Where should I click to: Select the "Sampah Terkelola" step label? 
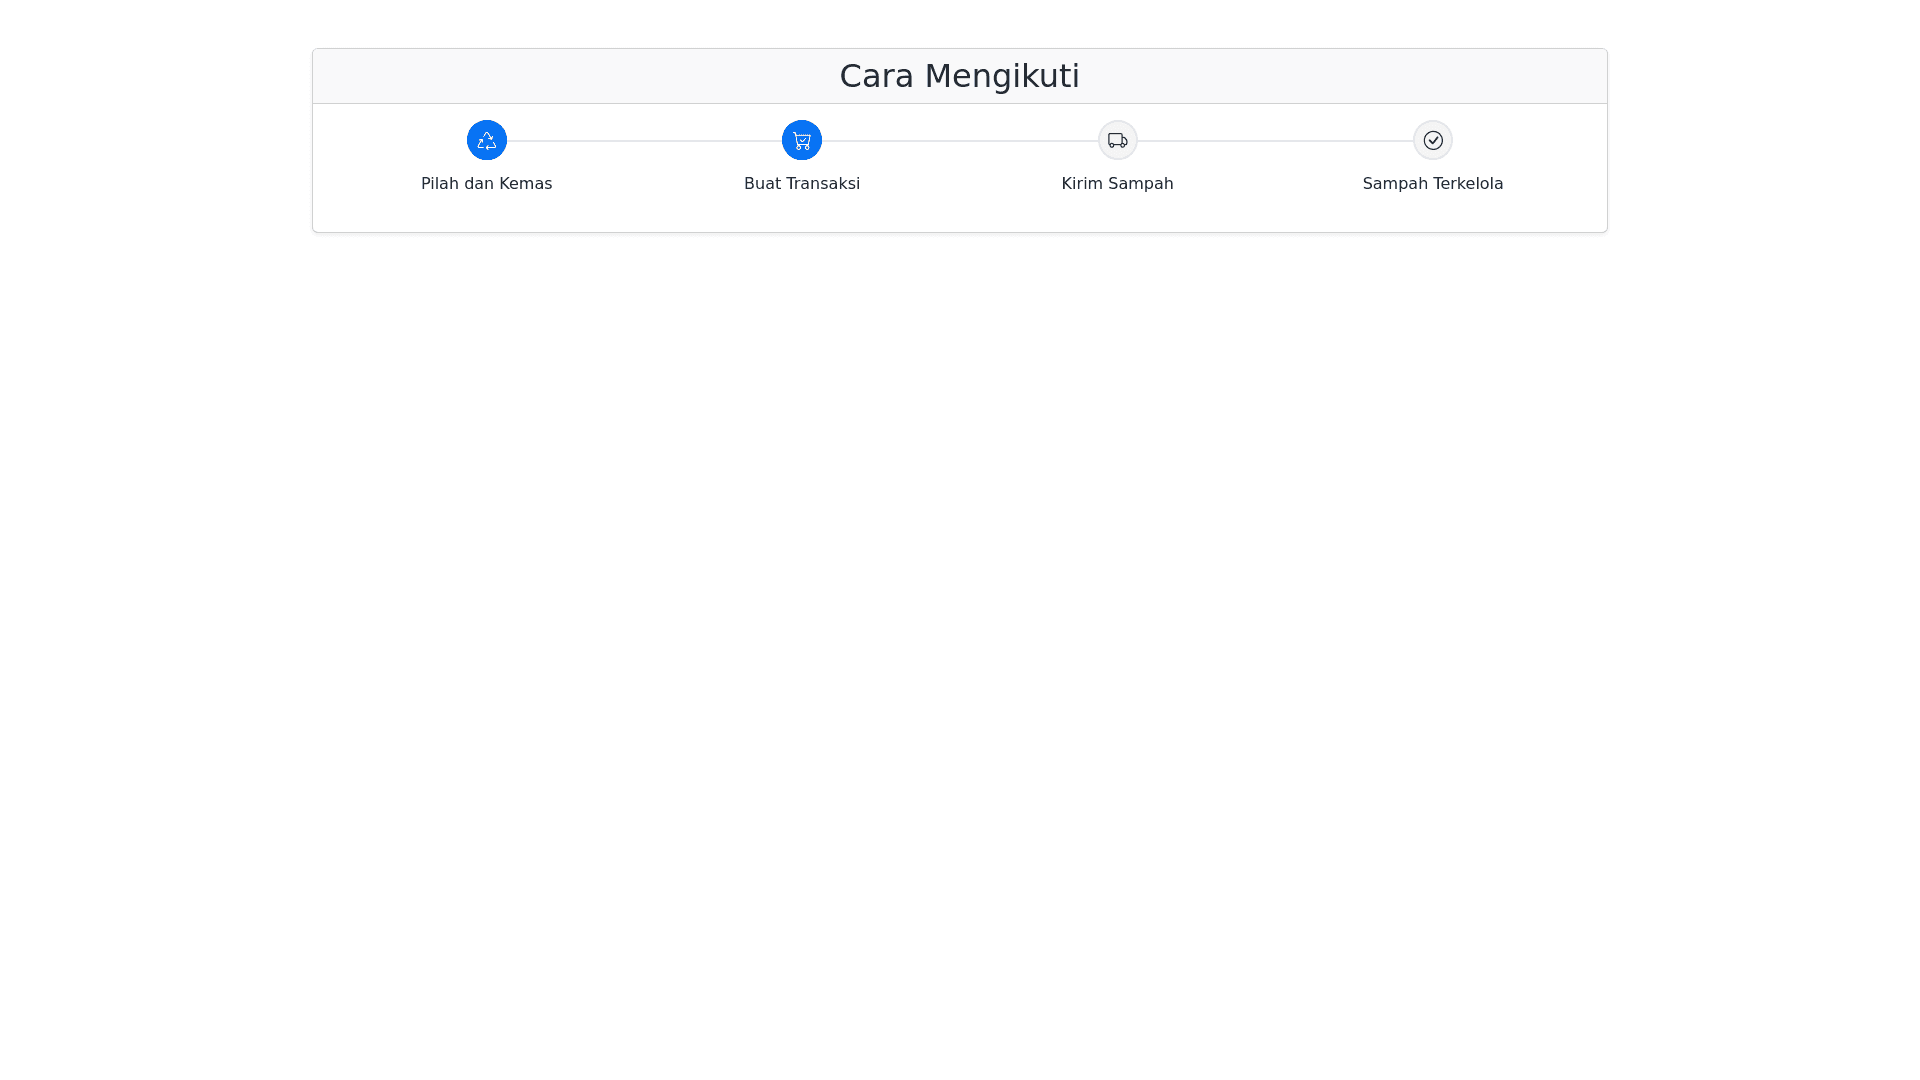(1432, 184)
